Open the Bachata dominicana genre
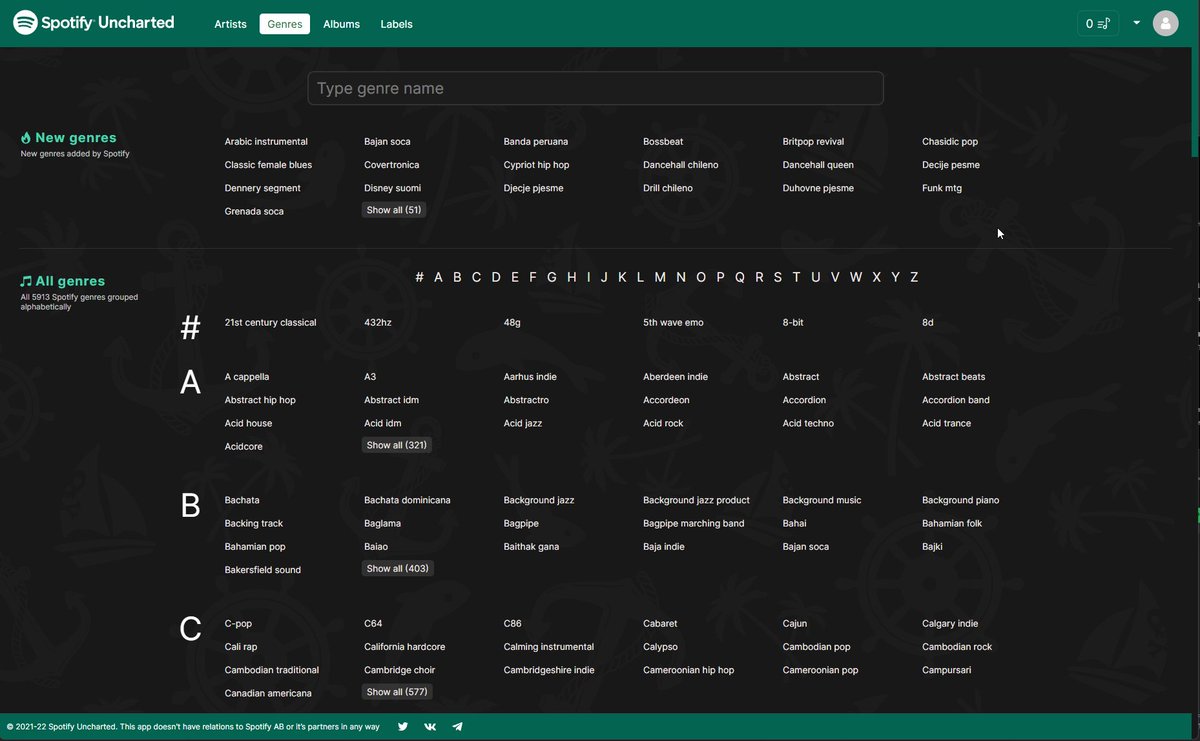 pyautogui.click(x=407, y=500)
